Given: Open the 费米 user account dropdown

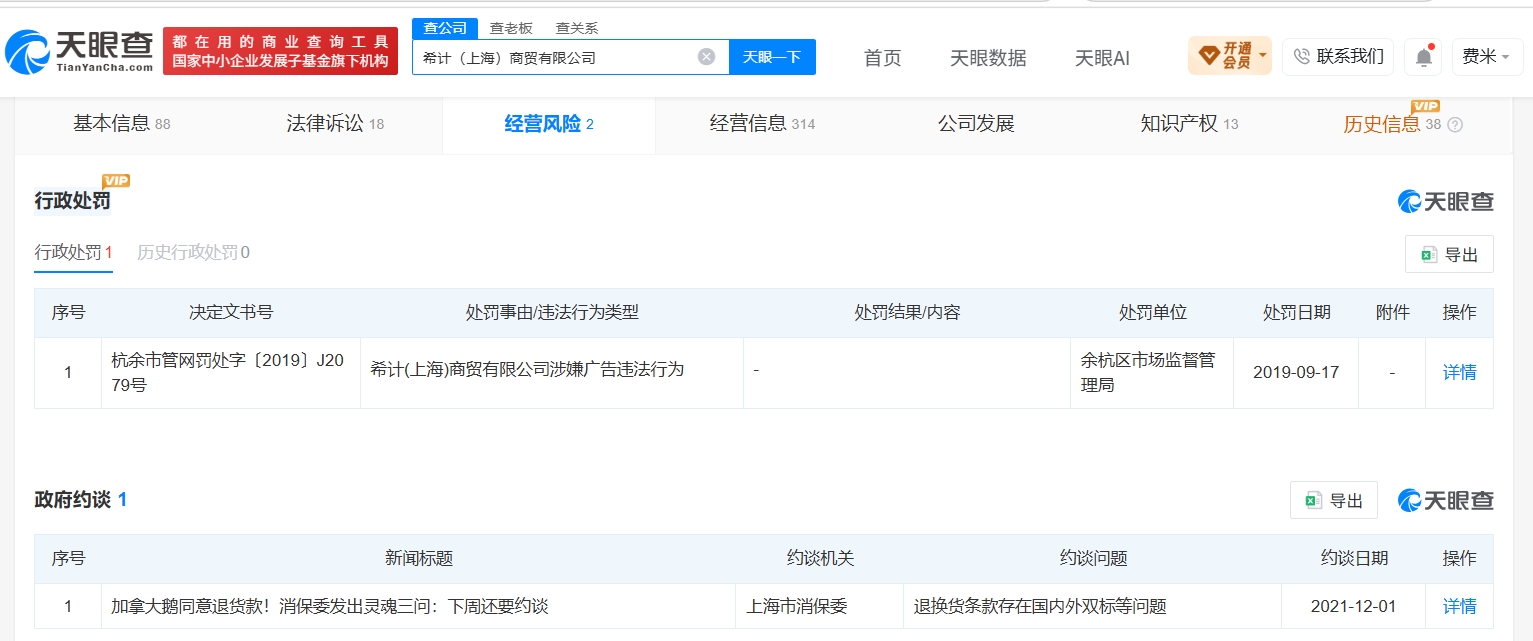Looking at the screenshot, I should [x=1486, y=57].
